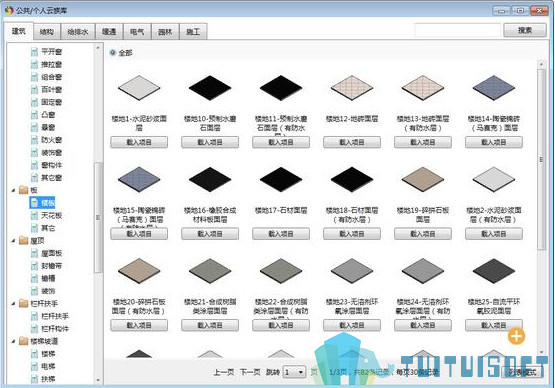Collapse the 楼梯坡道 tree node
This screenshot has height=388, width=555.
coord(13,342)
